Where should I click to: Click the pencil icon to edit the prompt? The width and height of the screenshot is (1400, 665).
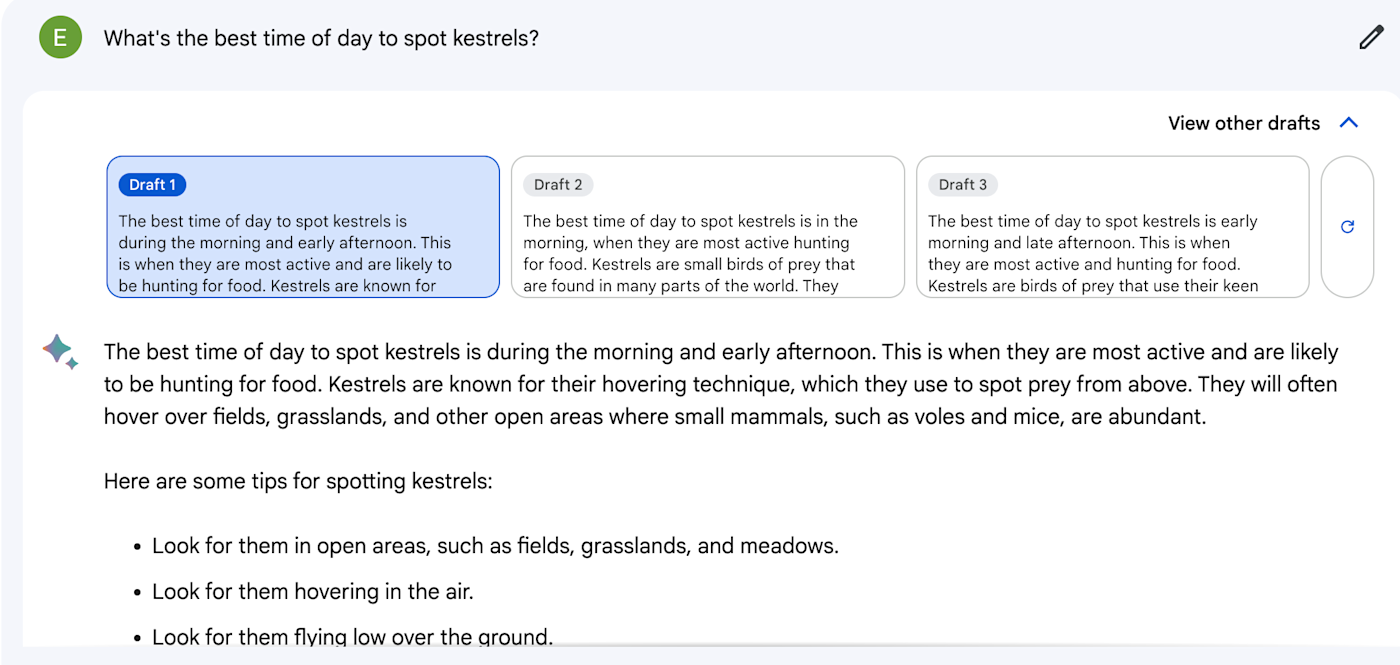1370,38
